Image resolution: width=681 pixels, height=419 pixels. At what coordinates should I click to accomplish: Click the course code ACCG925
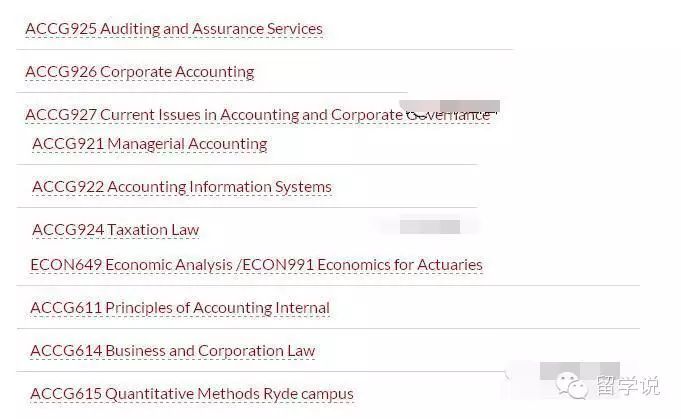(61, 29)
